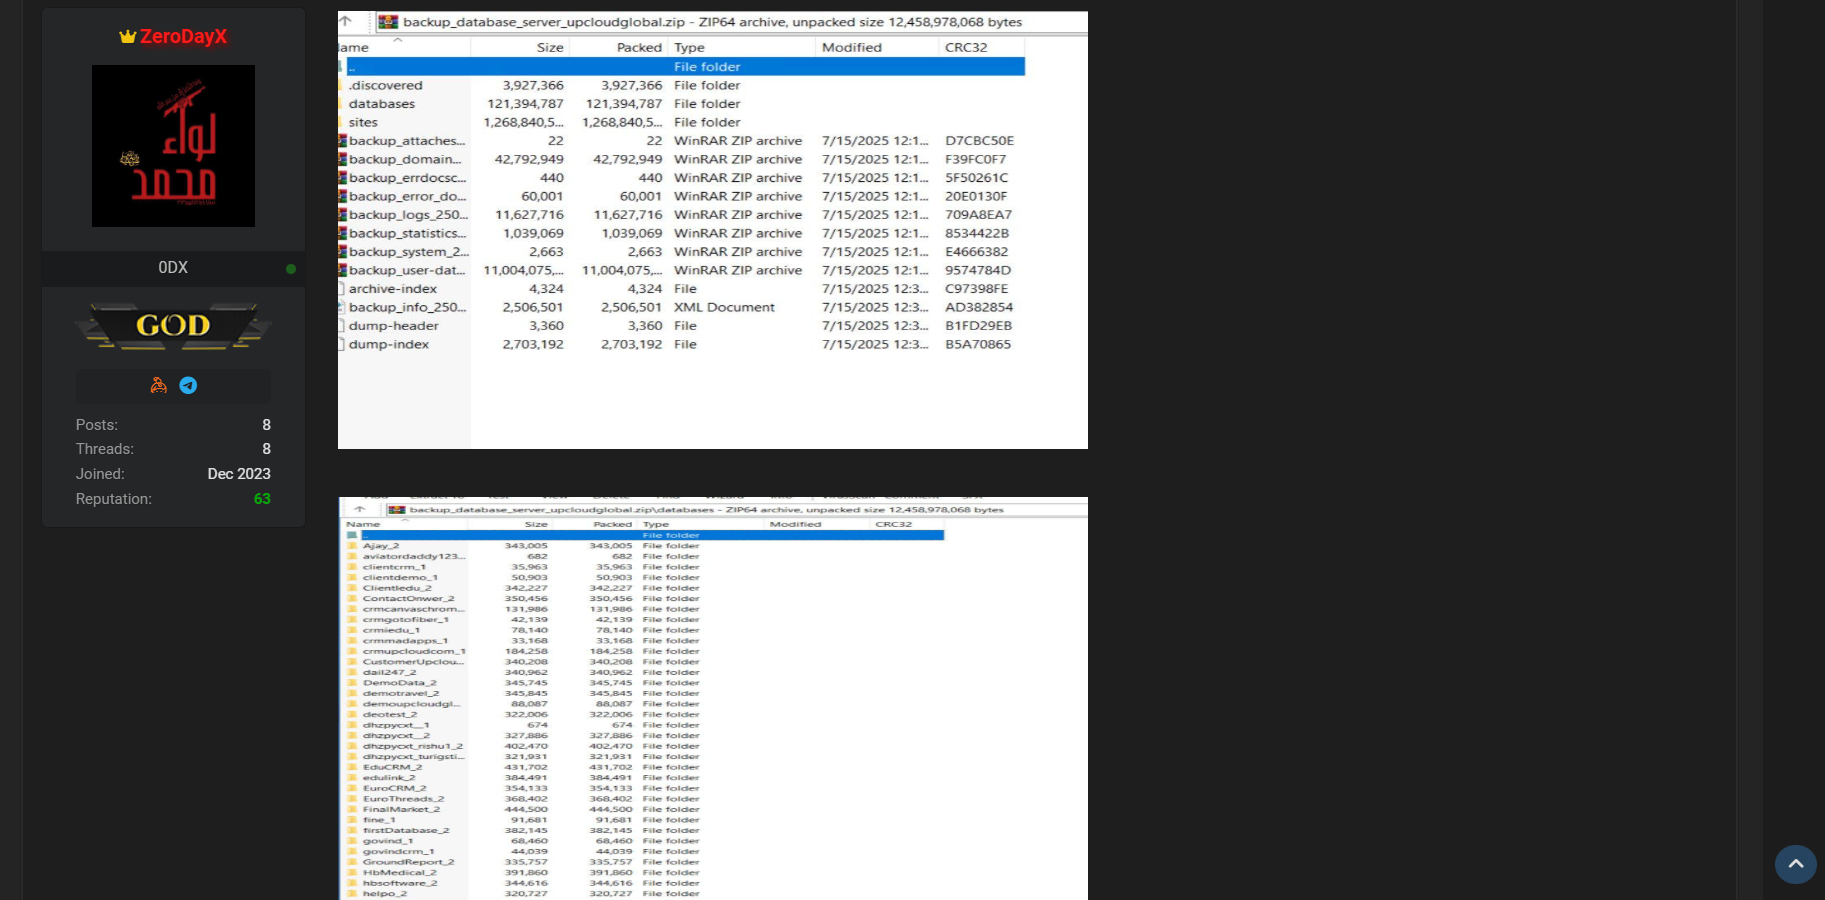Click the up-arrow icon in the top archive window
Image resolution: width=1825 pixels, height=900 pixels.
click(x=346, y=21)
